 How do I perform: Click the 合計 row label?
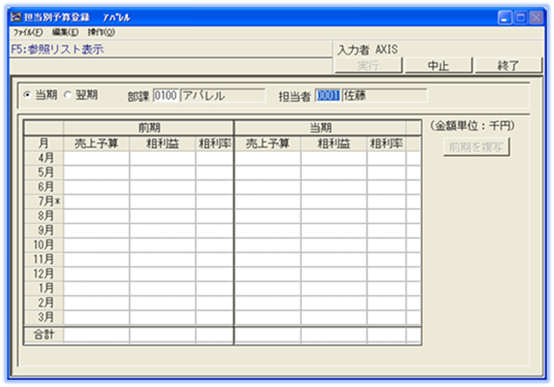(x=43, y=335)
